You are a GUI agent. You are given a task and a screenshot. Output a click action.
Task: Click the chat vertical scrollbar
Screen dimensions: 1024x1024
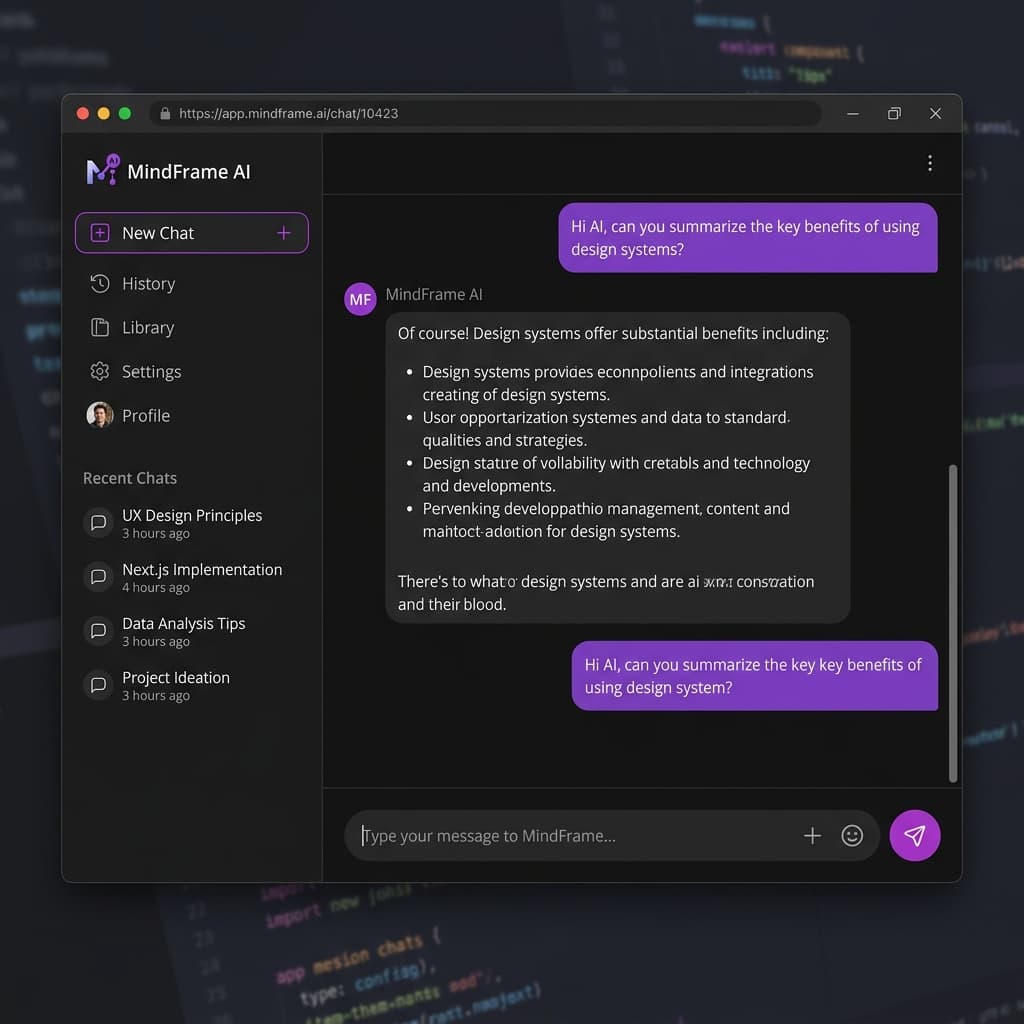pos(953,624)
